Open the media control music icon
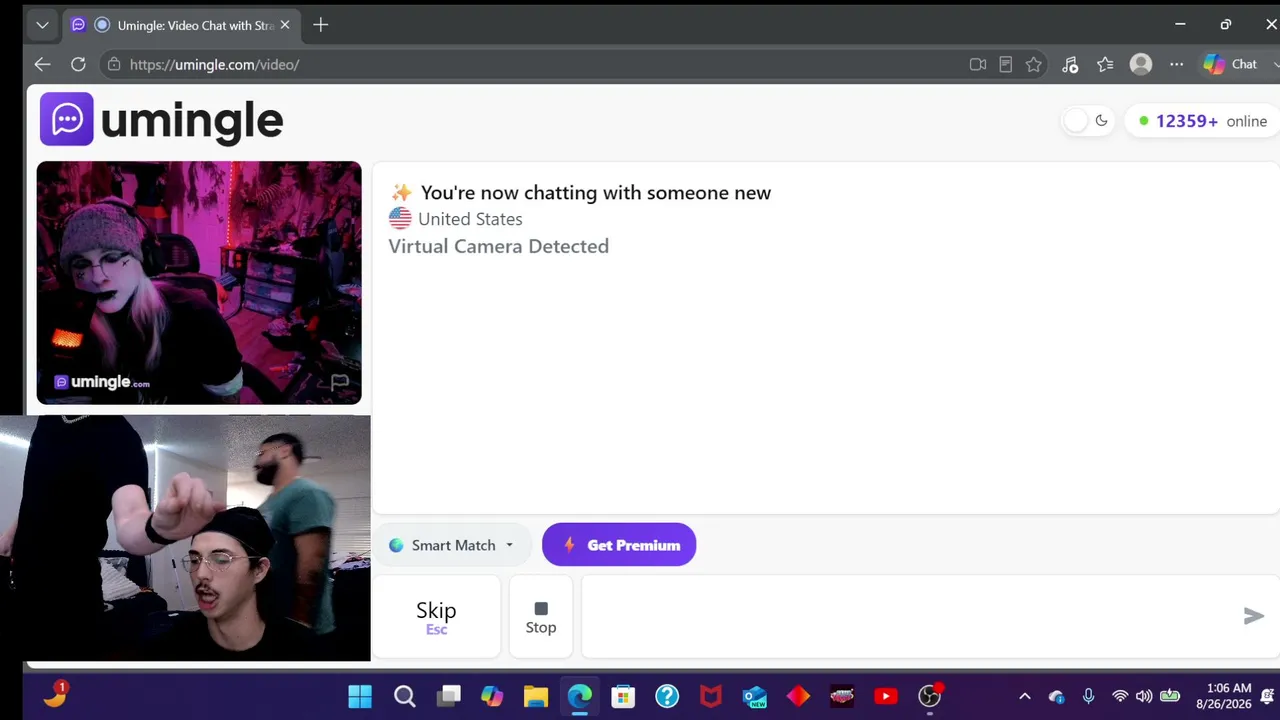The width and height of the screenshot is (1280, 720). pos(1070,64)
